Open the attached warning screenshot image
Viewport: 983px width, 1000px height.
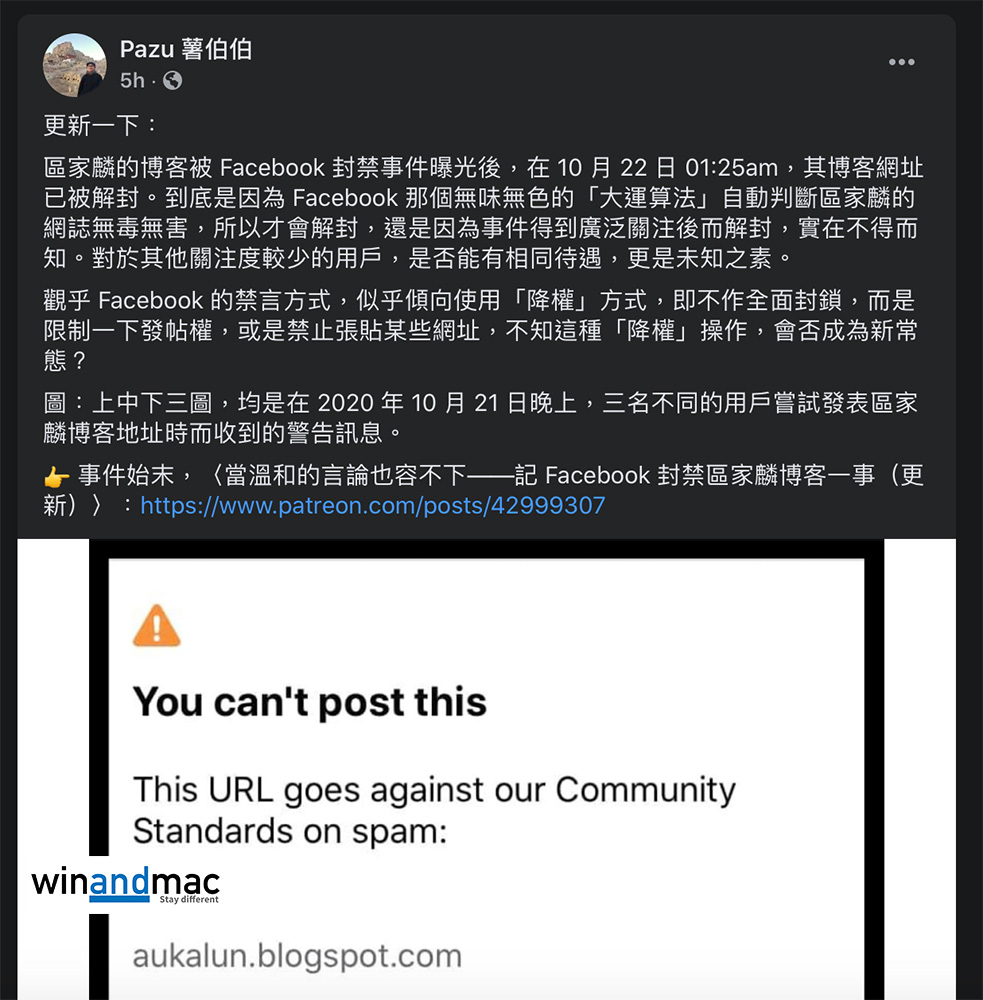pyautogui.click(x=486, y=769)
